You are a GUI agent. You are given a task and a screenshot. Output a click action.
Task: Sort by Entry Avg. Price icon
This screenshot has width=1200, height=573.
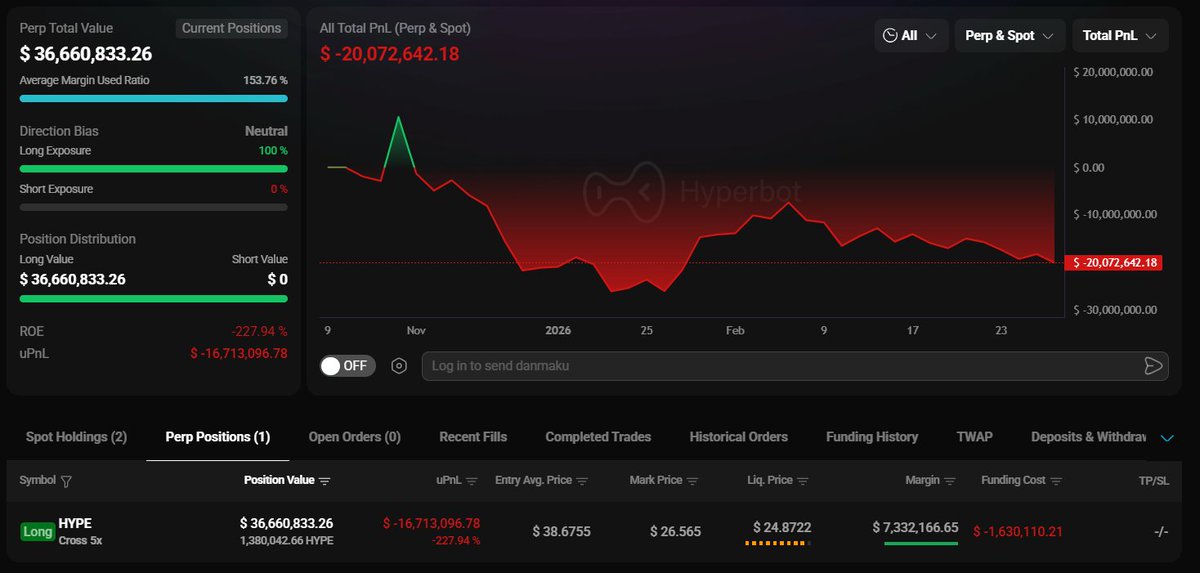click(x=582, y=481)
